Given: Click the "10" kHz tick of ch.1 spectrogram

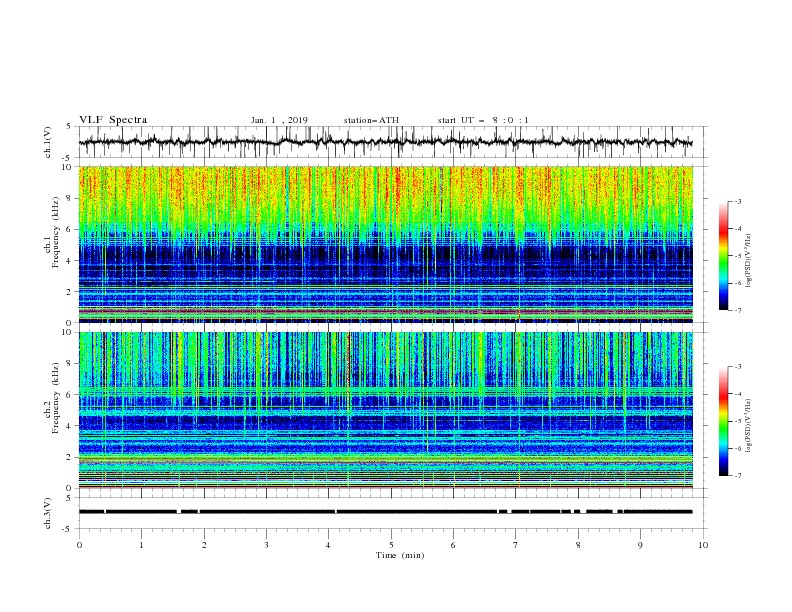Looking at the screenshot, I should pyautogui.click(x=68, y=167).
